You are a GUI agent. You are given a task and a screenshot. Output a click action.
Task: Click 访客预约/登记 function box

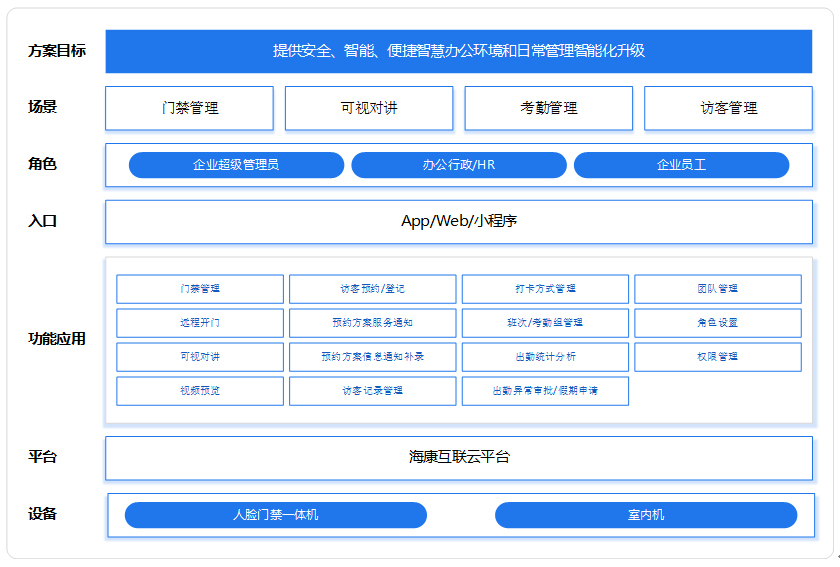[x=372, y=289]
